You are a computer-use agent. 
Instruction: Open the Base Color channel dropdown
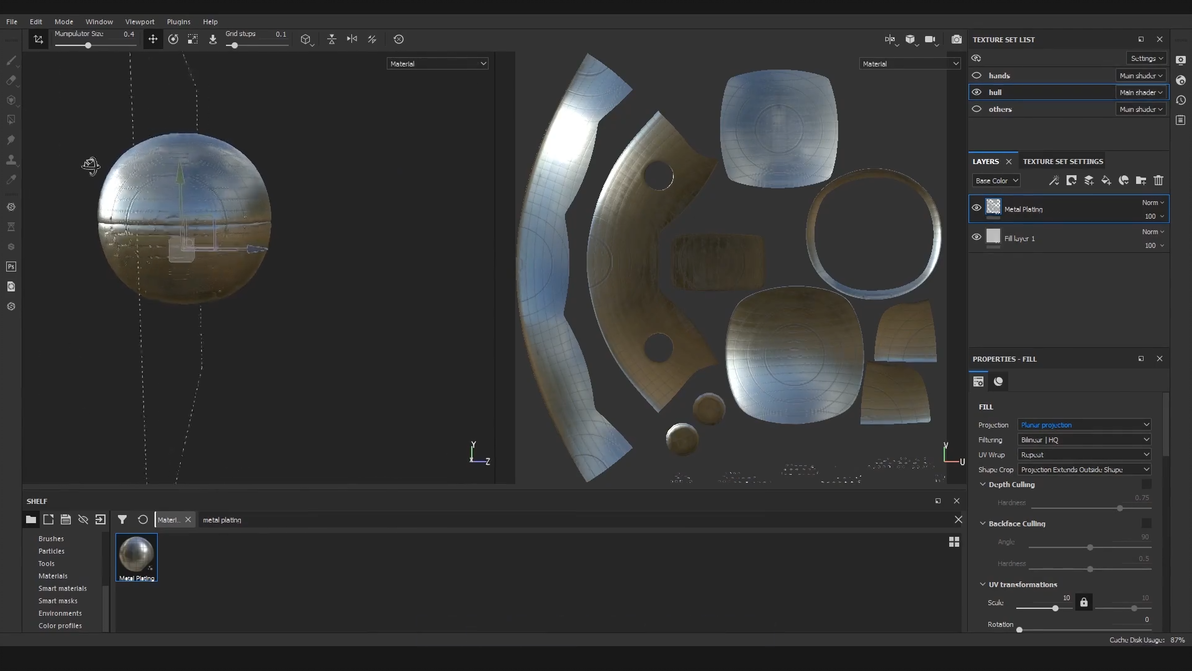coord(996,181)
